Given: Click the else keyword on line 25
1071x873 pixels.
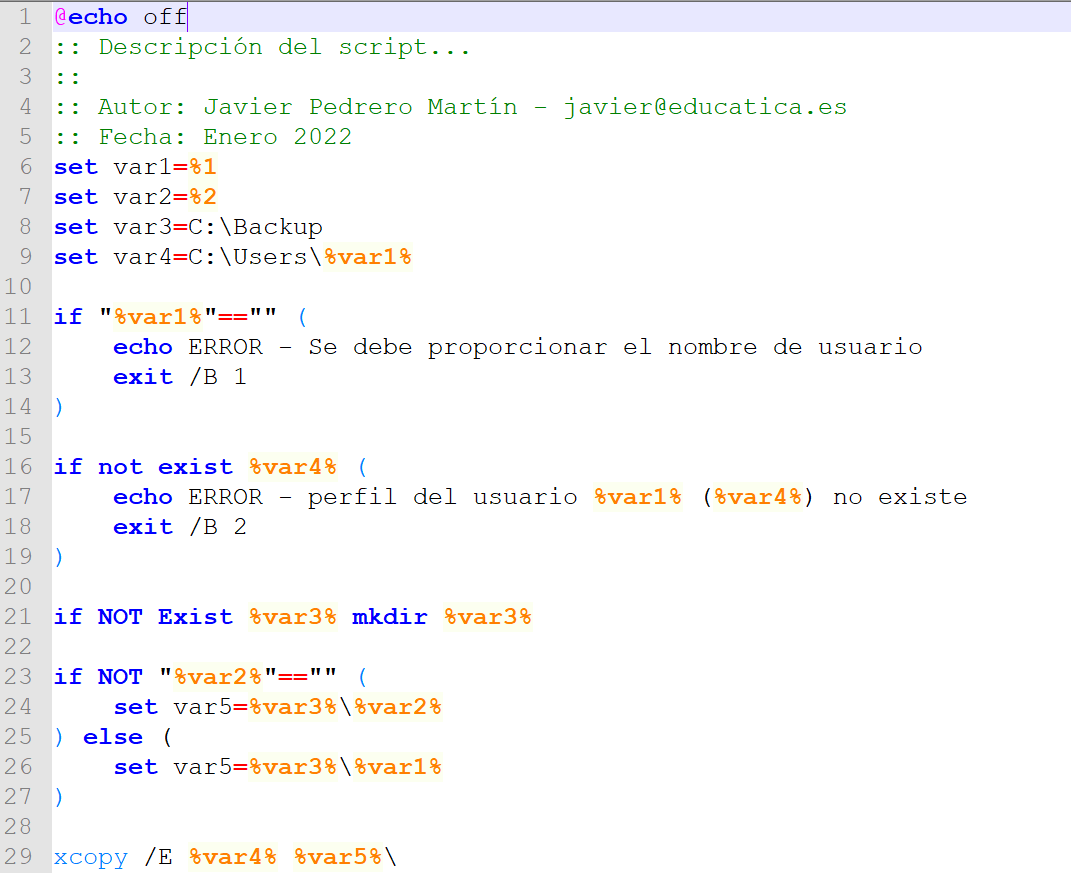Looking at the screenshot, I should point(112,737).
